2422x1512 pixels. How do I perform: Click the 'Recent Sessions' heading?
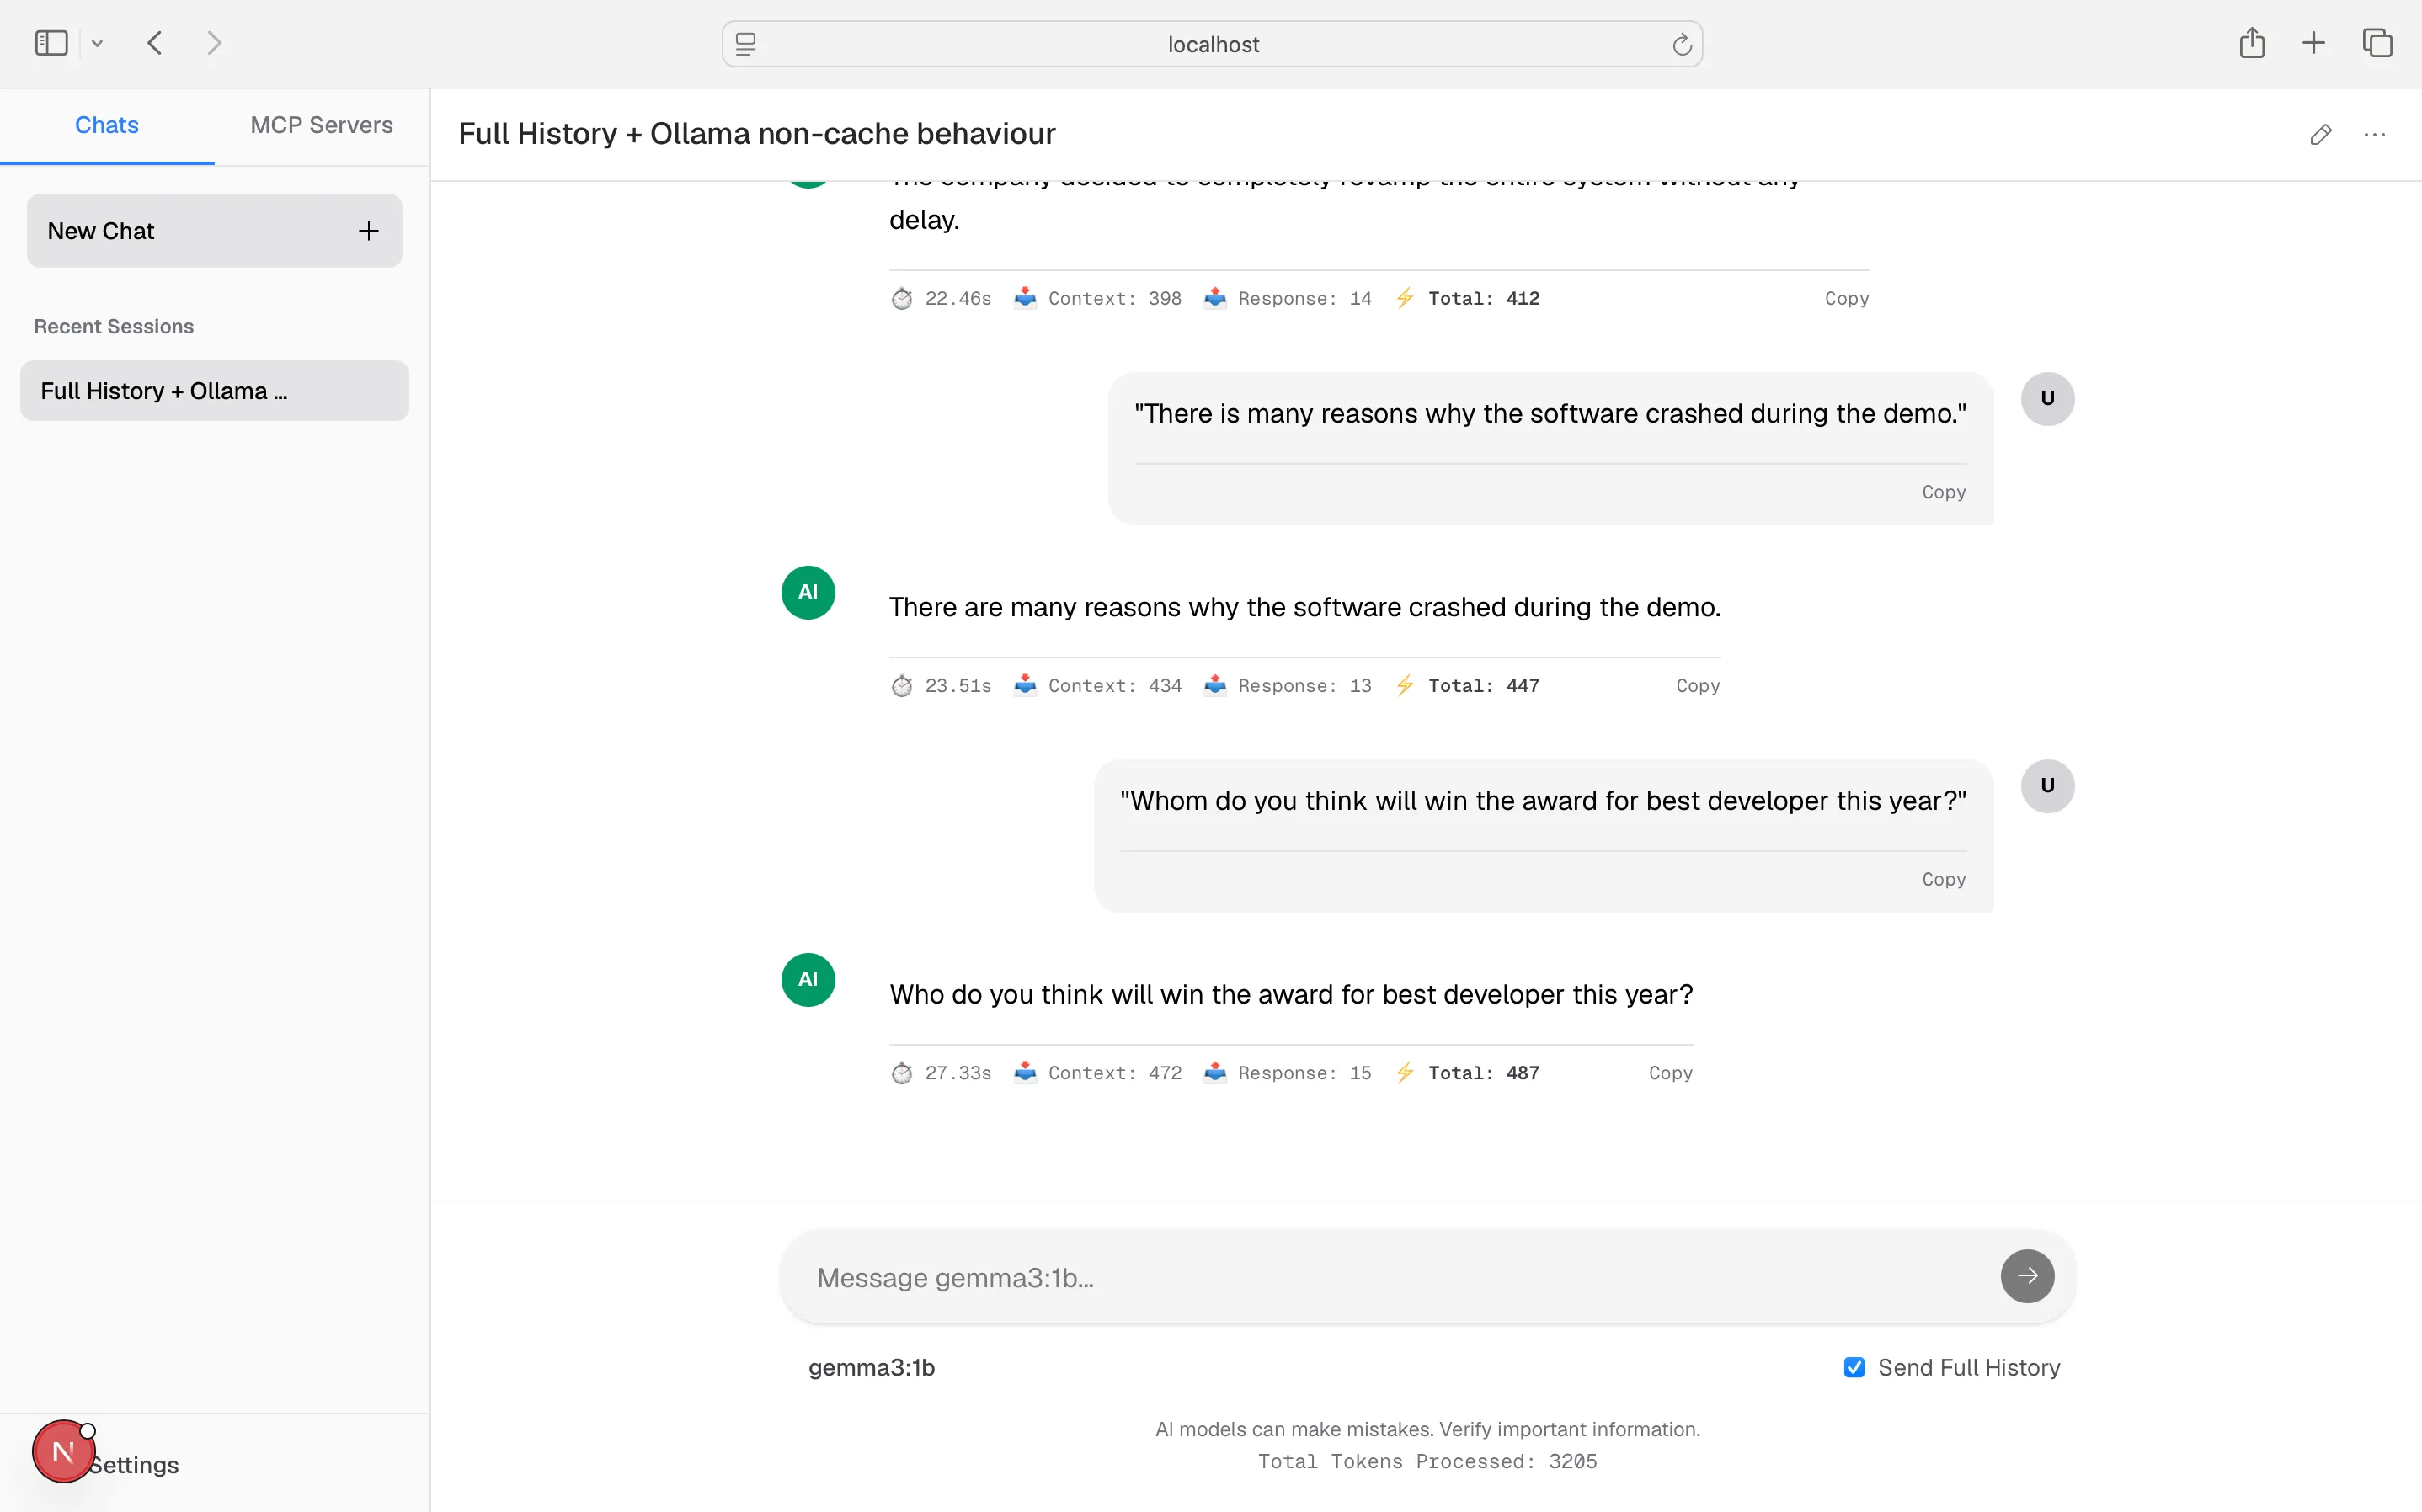point(114,327)
